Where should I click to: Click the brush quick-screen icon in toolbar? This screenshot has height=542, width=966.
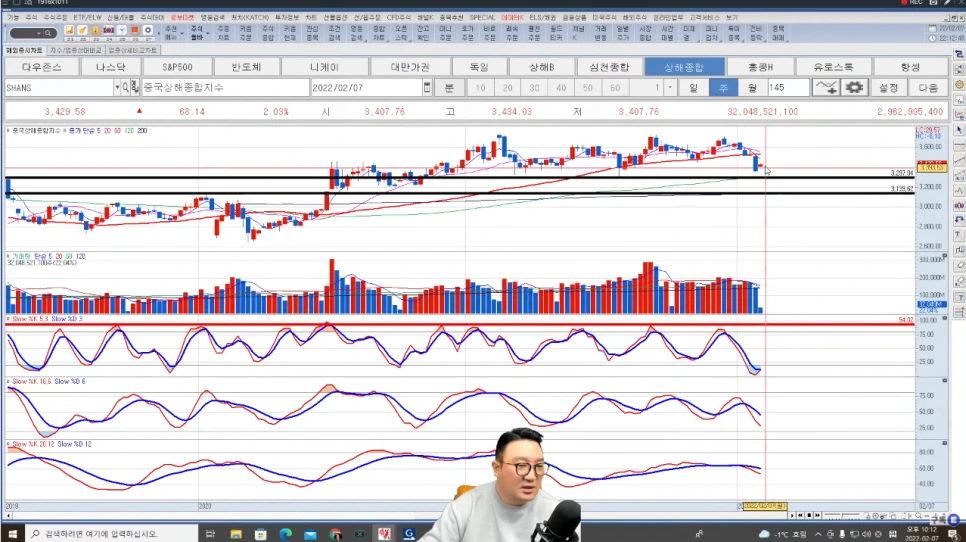[x=82, y=30]
